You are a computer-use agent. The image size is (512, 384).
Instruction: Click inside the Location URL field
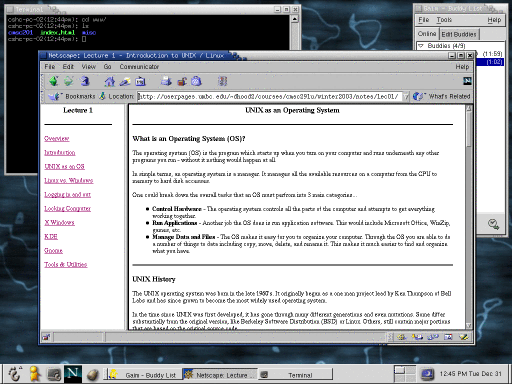[269, 97]
